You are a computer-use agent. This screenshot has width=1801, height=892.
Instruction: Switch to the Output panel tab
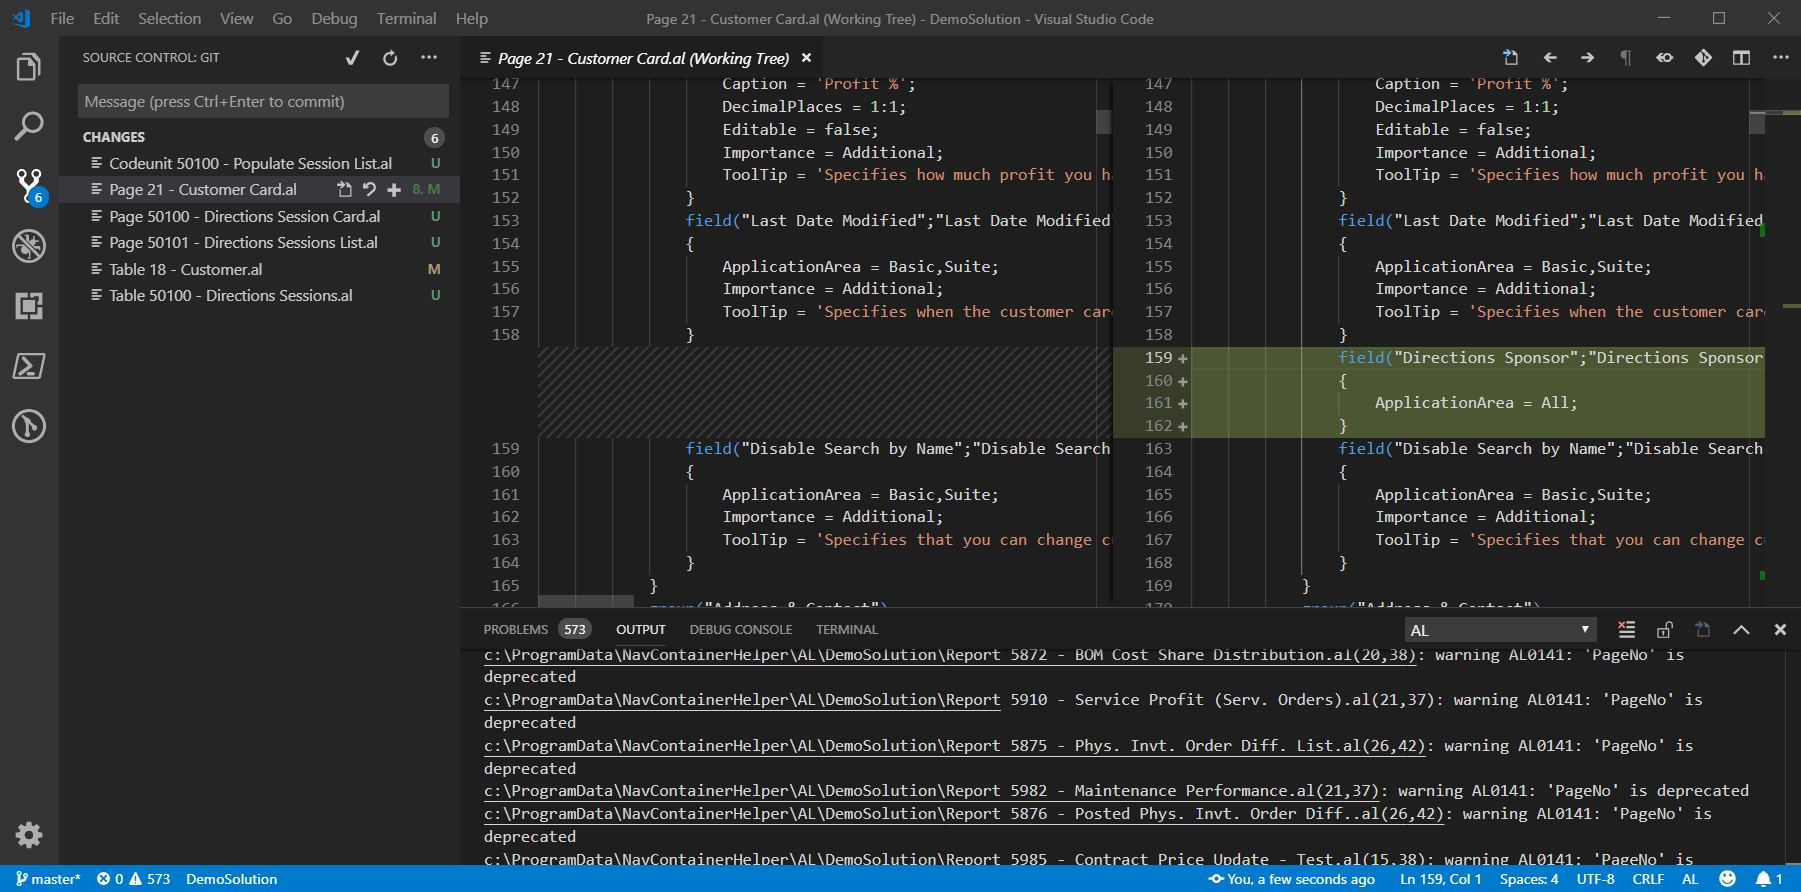641,630
